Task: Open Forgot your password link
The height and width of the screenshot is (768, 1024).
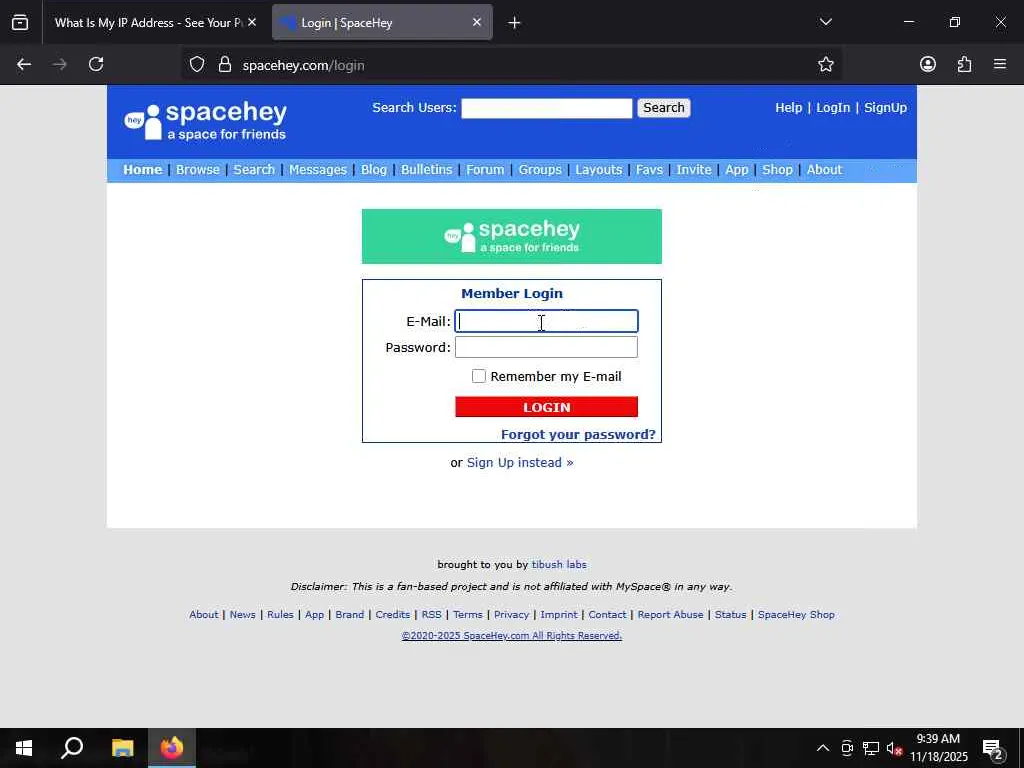Action: click(x=578, y=435)
